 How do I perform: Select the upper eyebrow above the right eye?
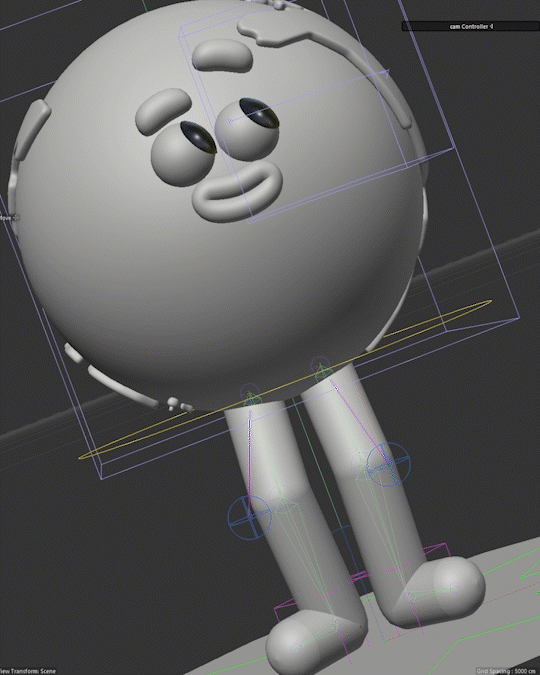223,56
